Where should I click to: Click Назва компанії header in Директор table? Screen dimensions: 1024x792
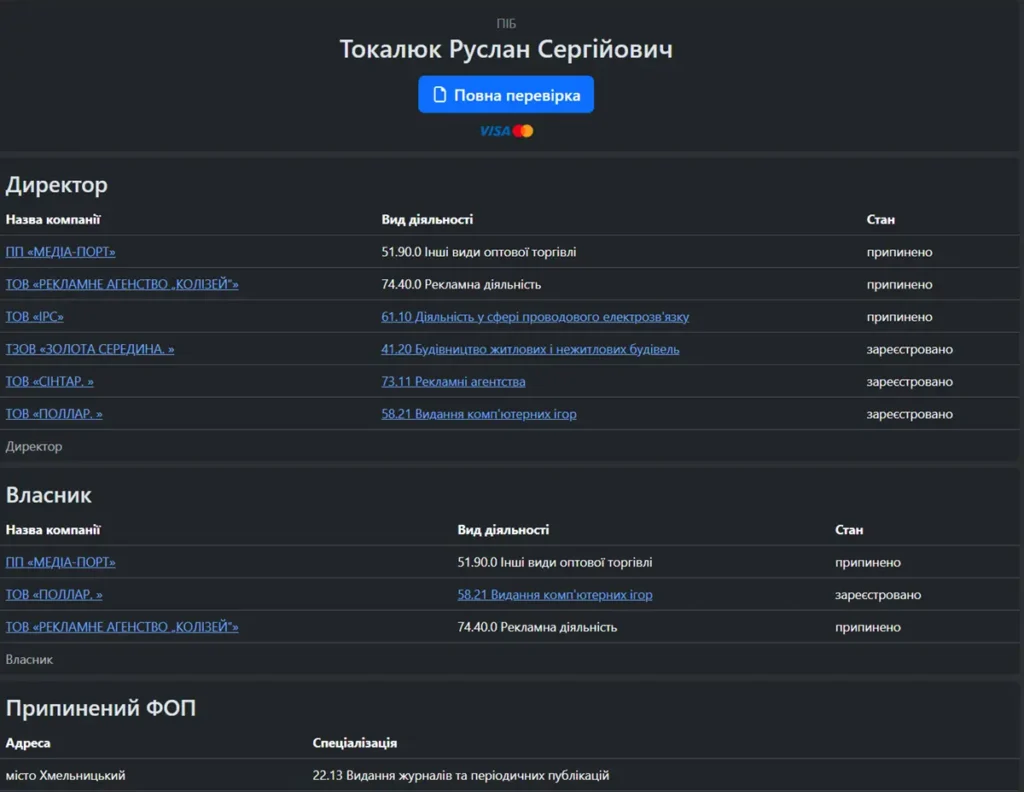(x=53, y=219)
